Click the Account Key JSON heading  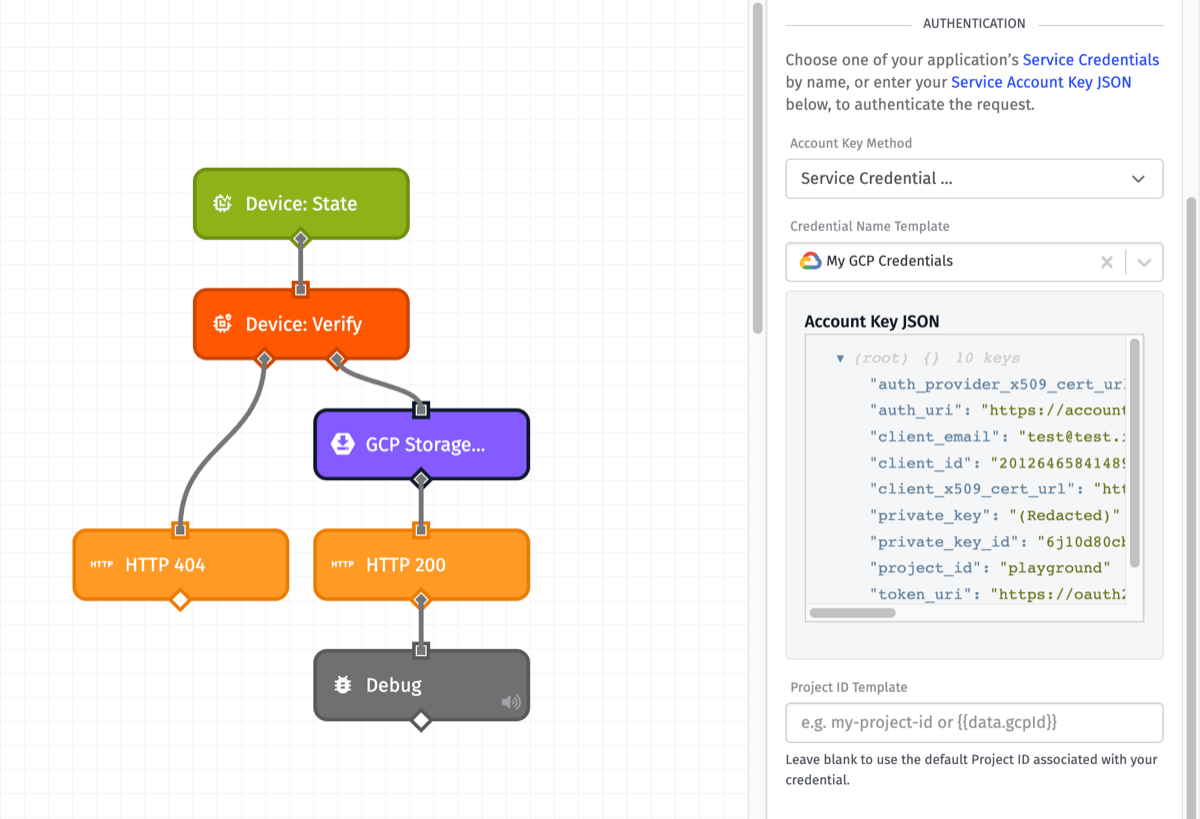tap(871, 321)
